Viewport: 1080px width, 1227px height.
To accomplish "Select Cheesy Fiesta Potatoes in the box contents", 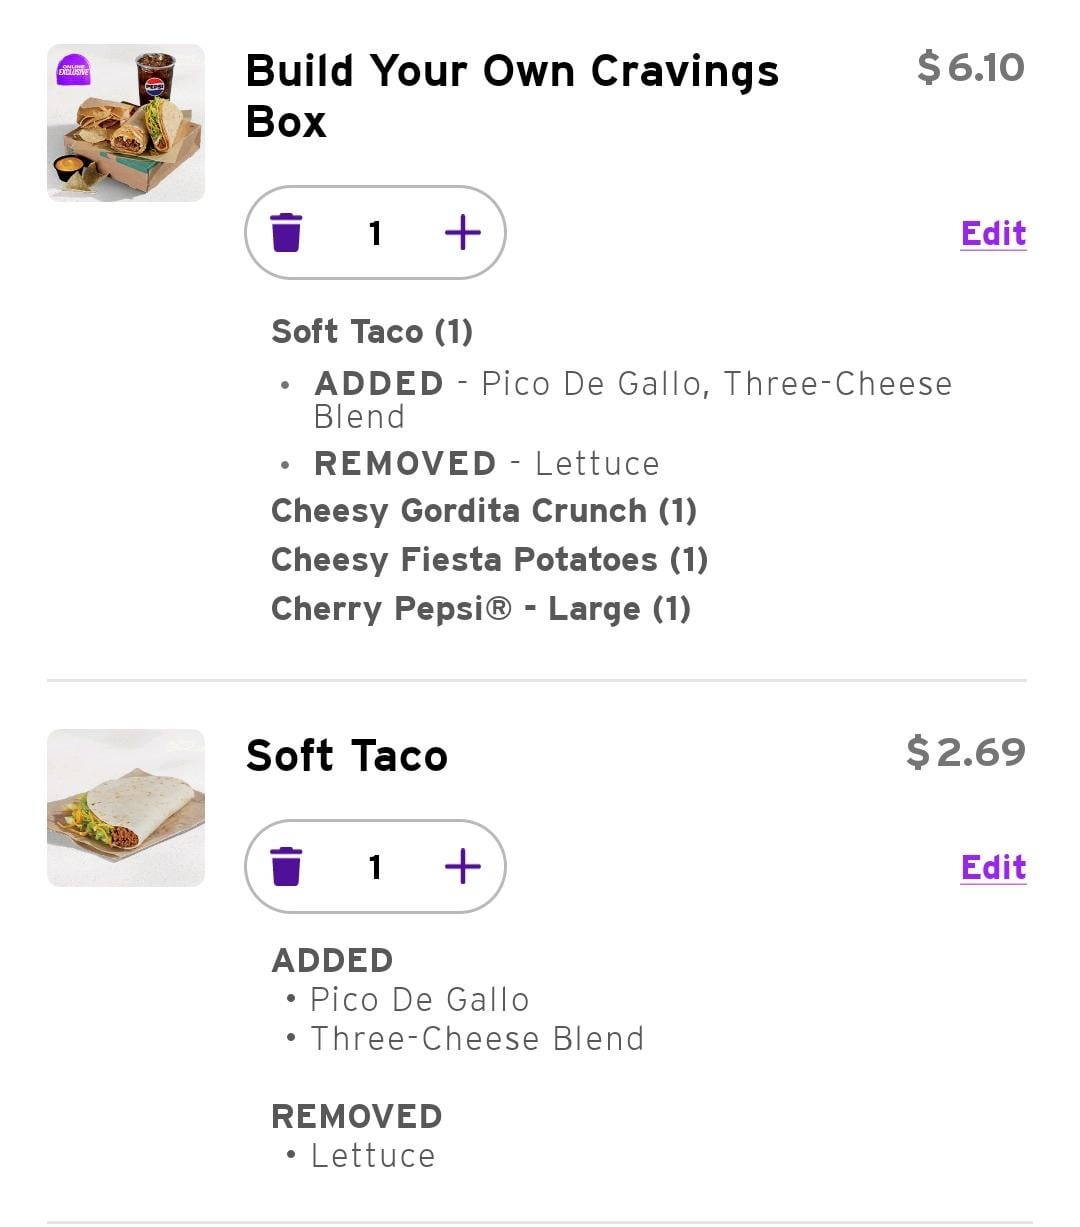I will pyautogui.click(x=489, y=560).
